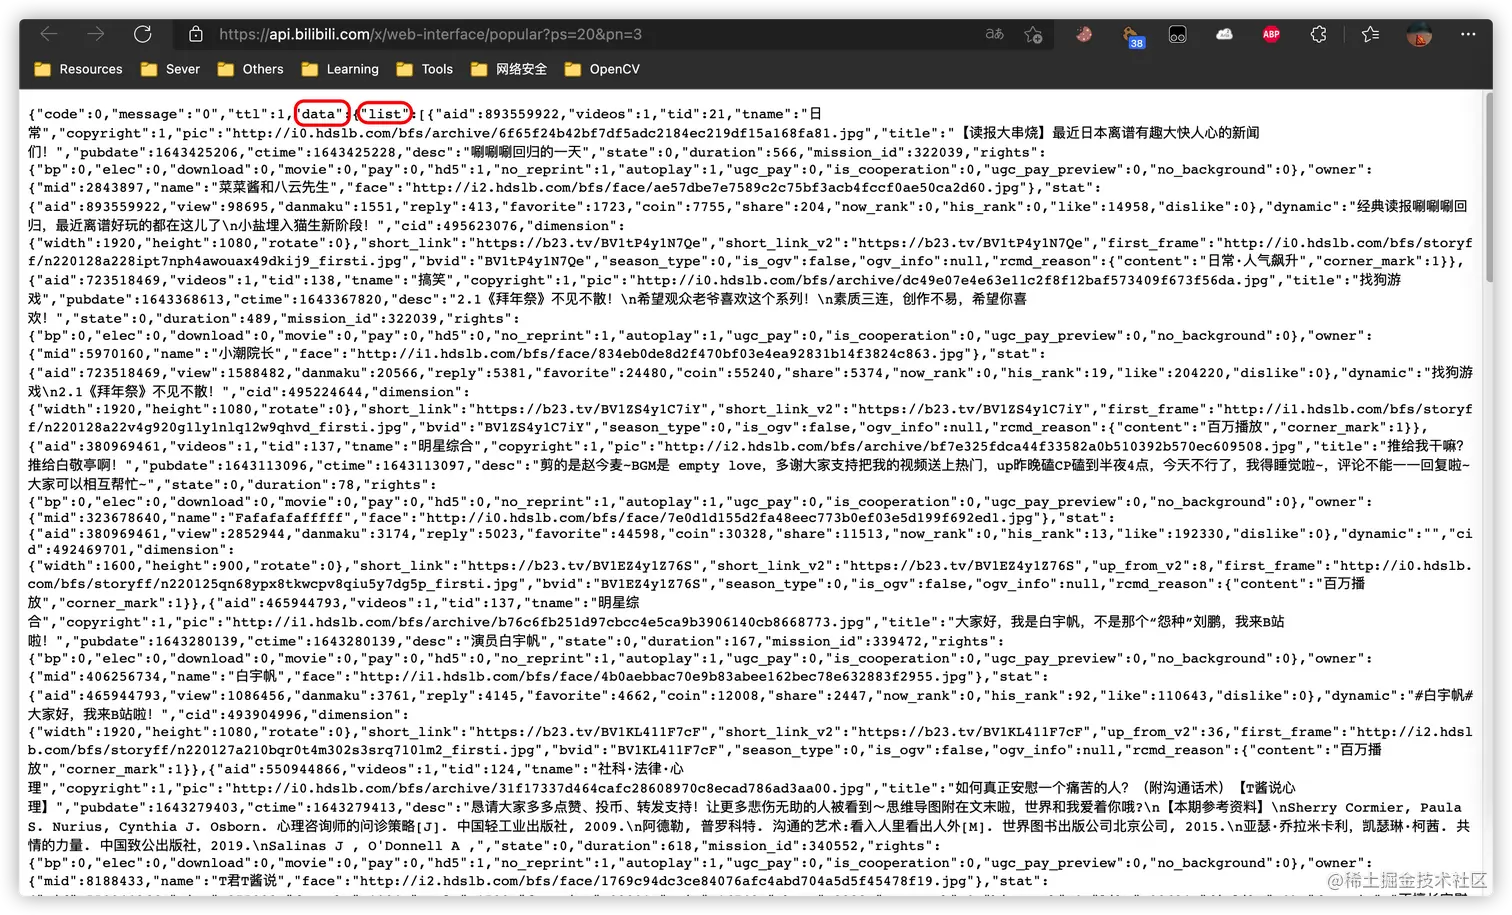Open the ABP ad blocker extension
This screenshot has height=915, width=1512.
coord(1272,34)
